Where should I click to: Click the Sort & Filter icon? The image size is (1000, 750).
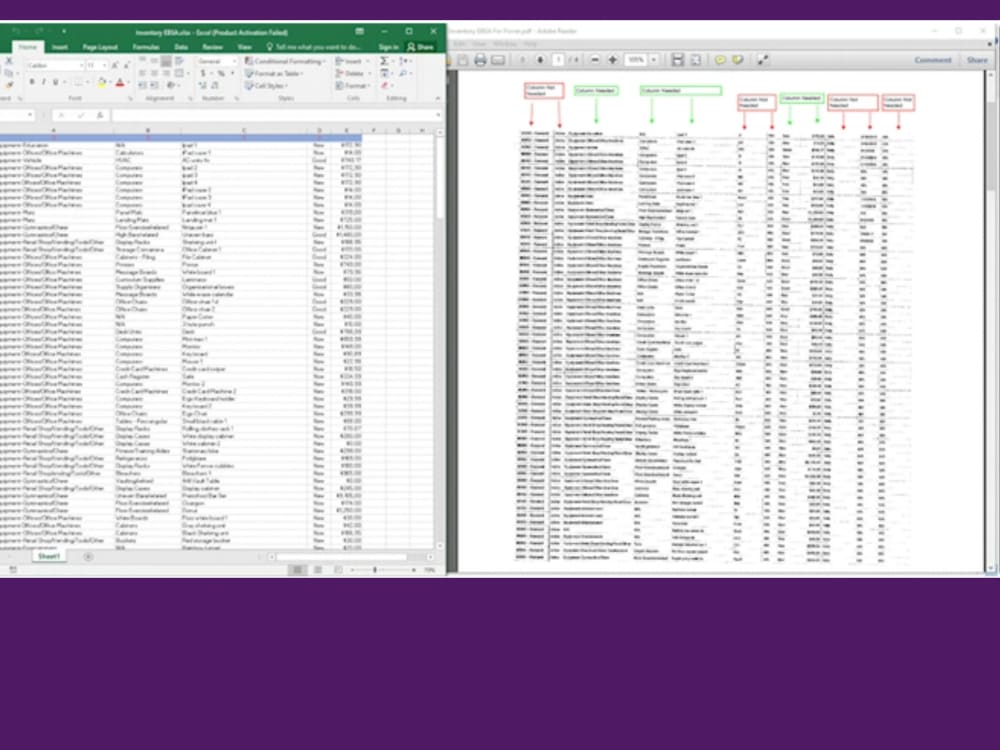click(404, 61)
